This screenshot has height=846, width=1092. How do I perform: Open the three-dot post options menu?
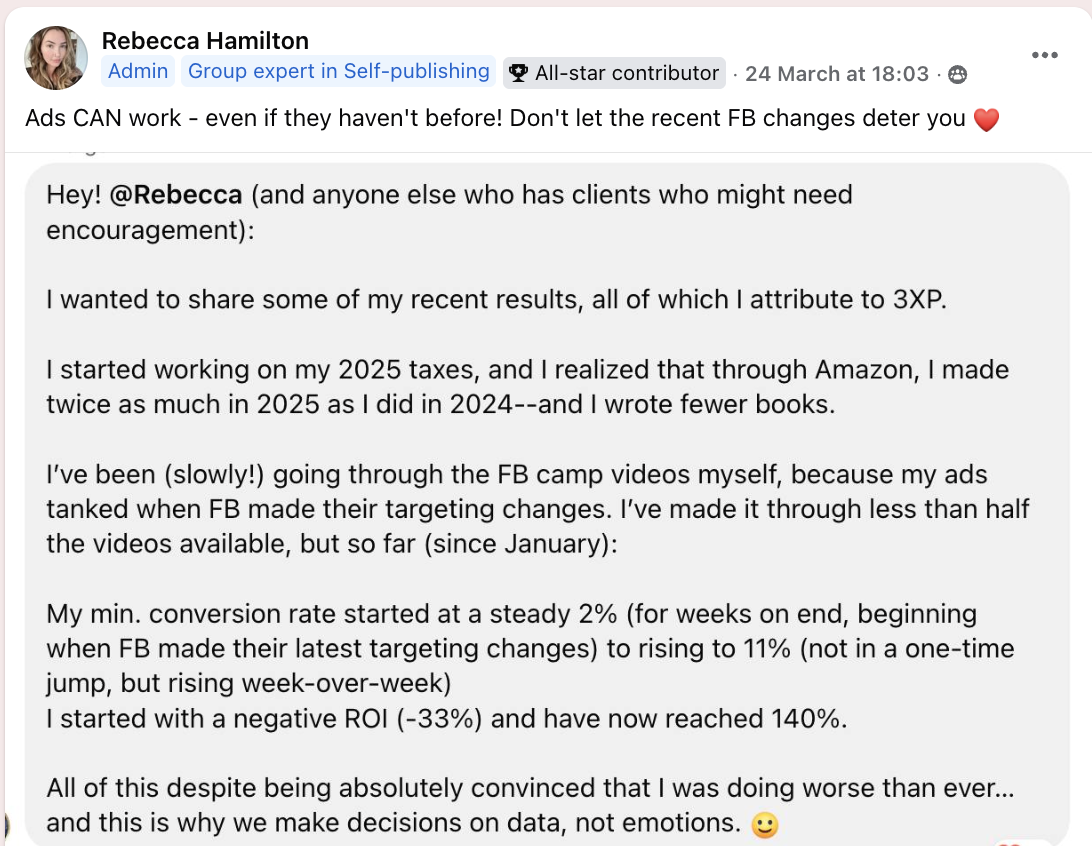(x=1045, y=55)
